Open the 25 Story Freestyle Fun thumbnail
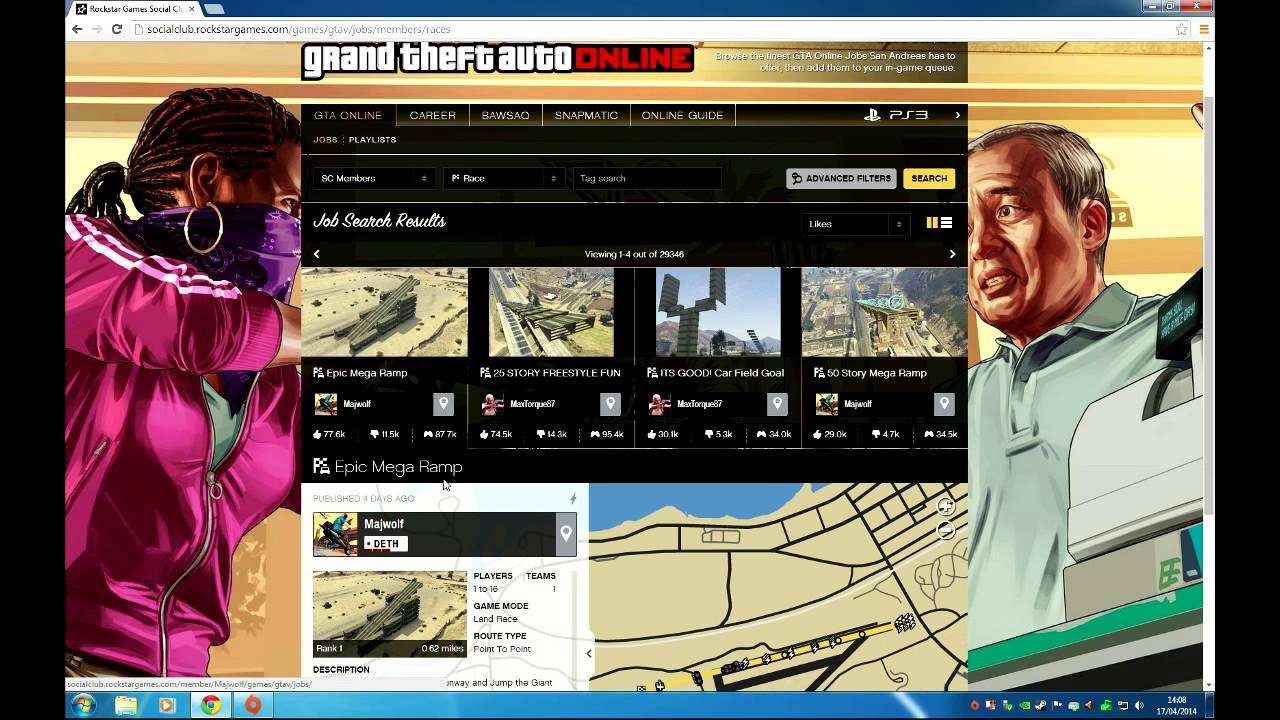The image size is (1280, 720). (x=551, y=311)
